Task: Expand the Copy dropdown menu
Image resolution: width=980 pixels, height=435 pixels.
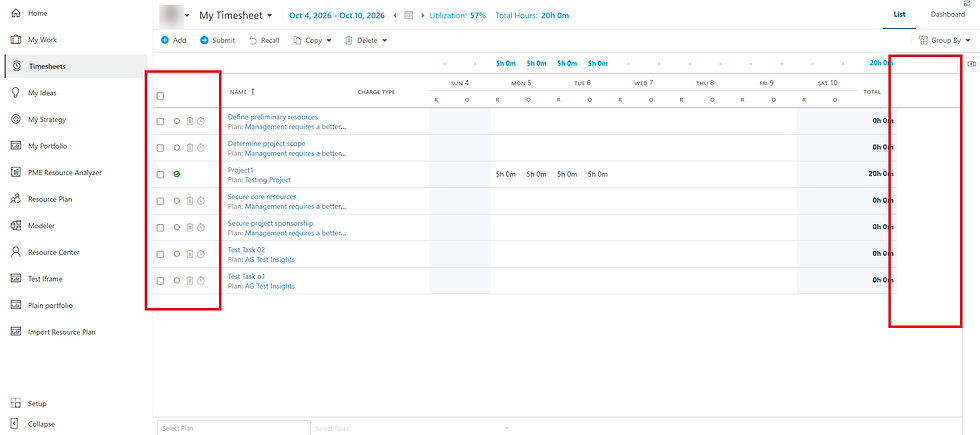Action: click(329, 41)
